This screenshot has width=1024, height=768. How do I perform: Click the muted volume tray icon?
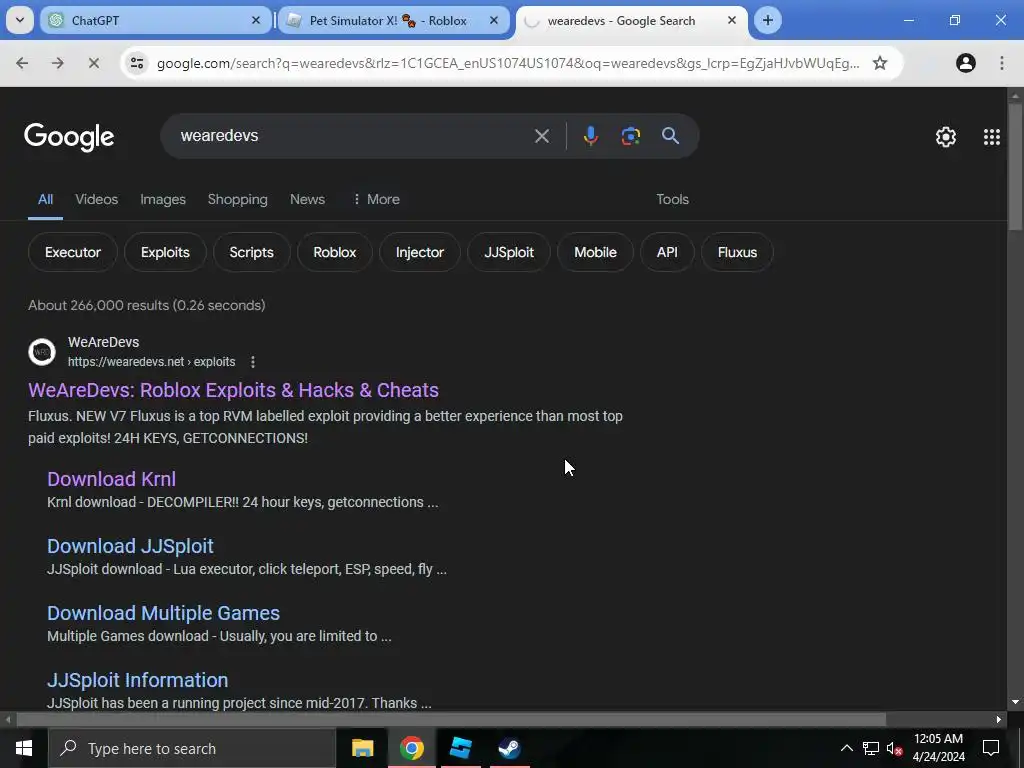(894, 748)
